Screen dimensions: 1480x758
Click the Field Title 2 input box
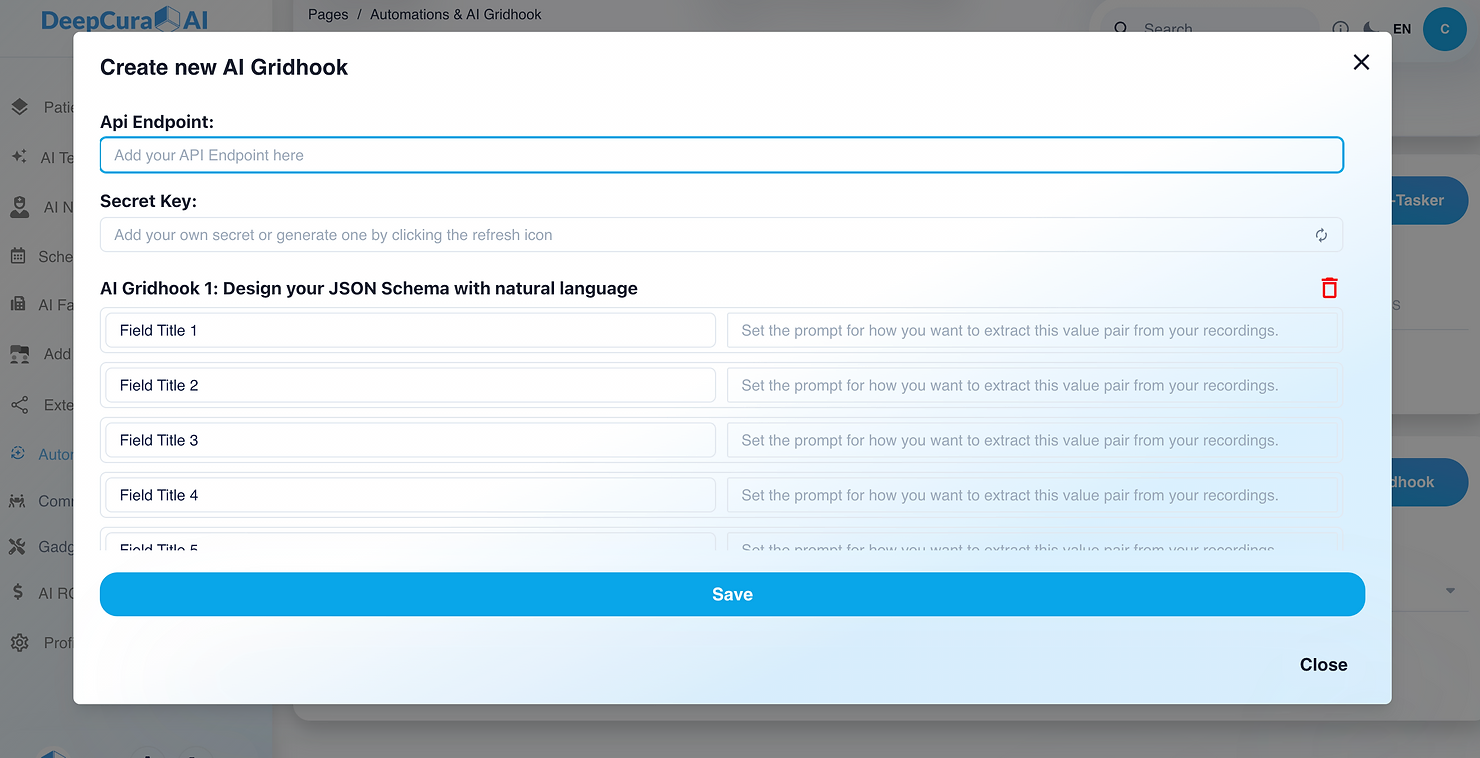click(410, 385)
